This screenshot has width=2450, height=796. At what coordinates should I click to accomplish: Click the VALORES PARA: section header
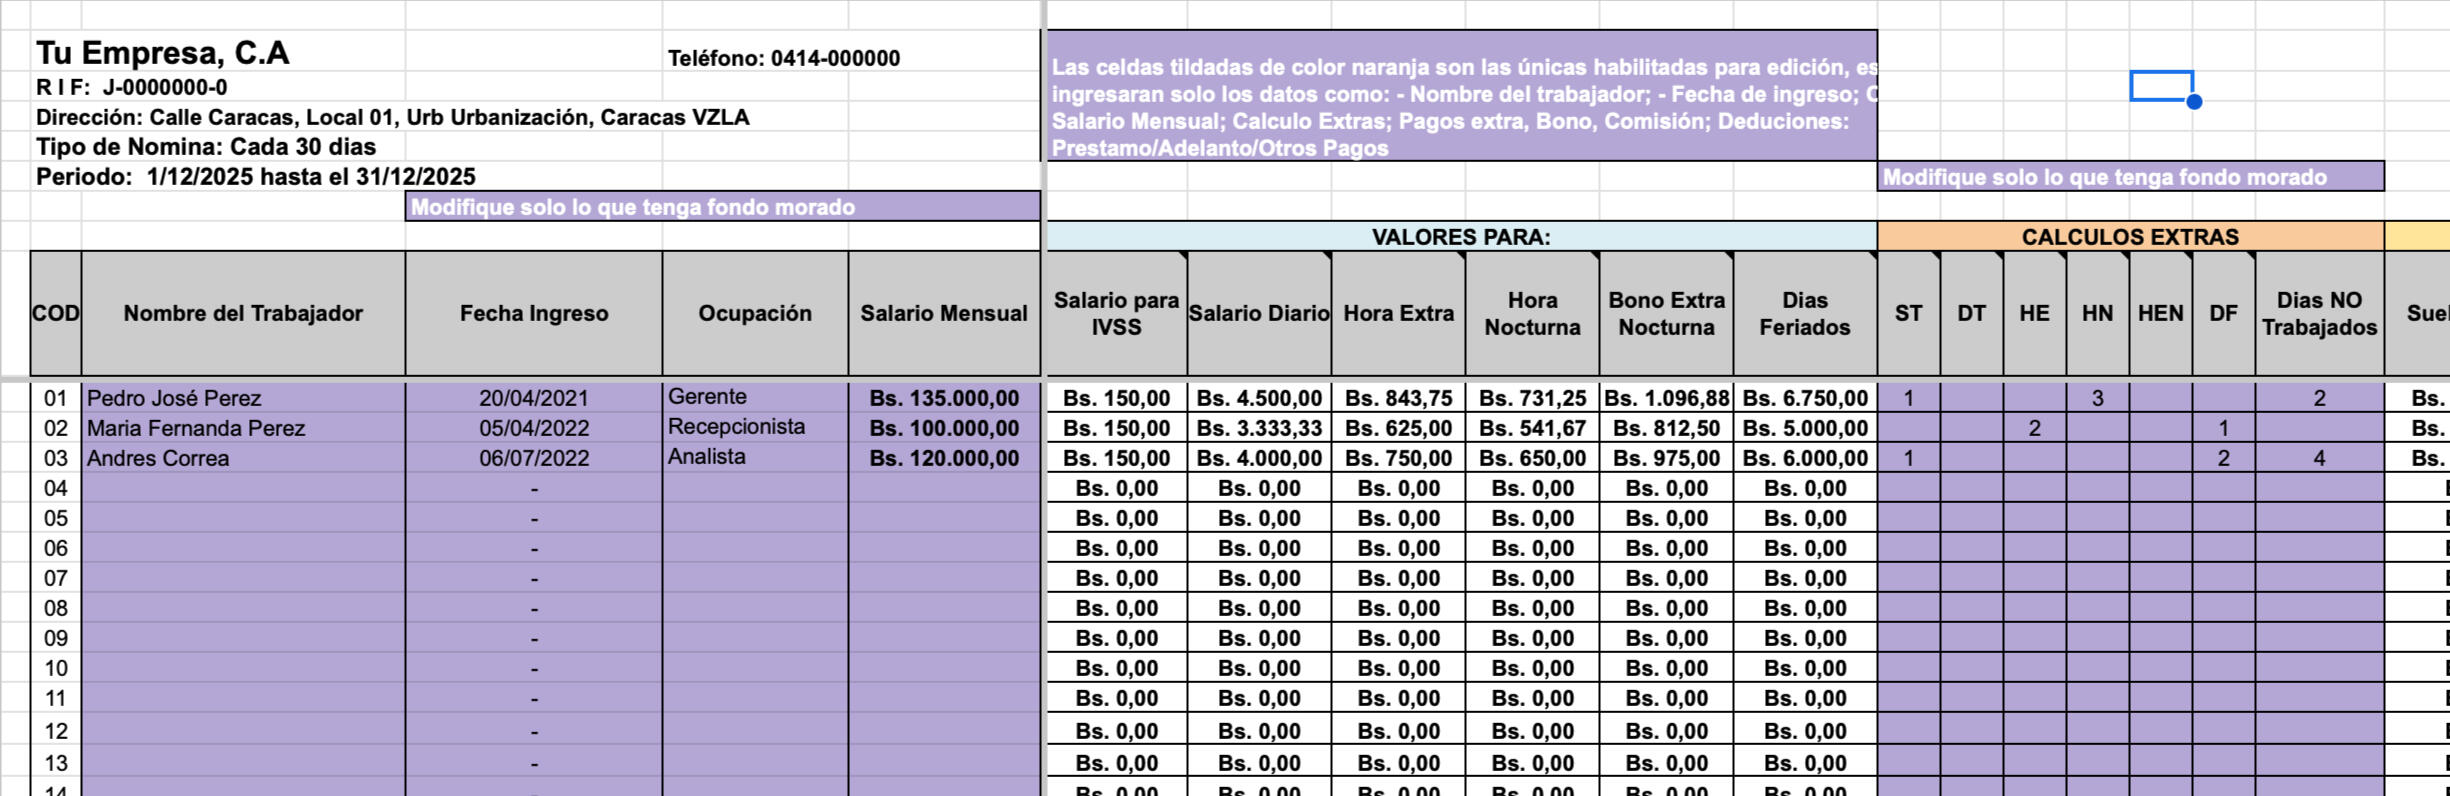point(1460,237)
